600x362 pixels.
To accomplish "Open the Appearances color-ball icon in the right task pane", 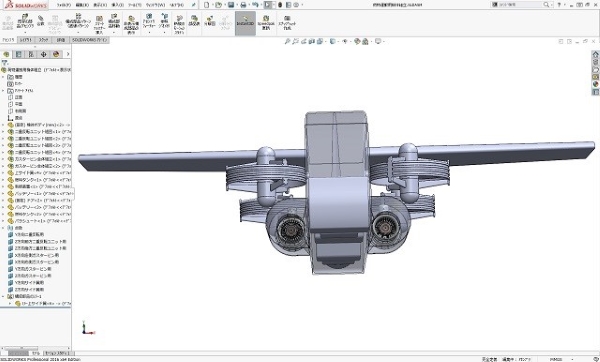I will pos(595,84).
